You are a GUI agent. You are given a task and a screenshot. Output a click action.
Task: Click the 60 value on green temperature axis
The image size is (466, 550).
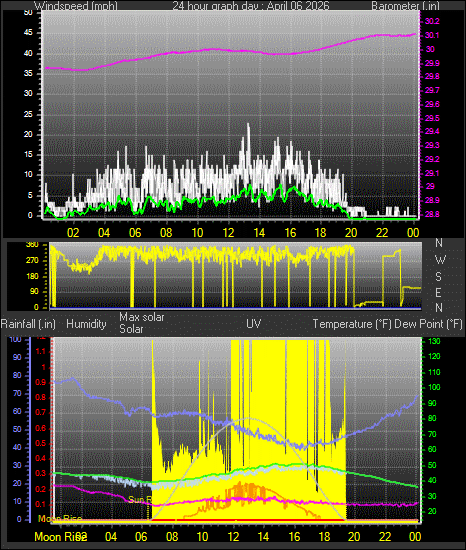(x=432, y=450)
